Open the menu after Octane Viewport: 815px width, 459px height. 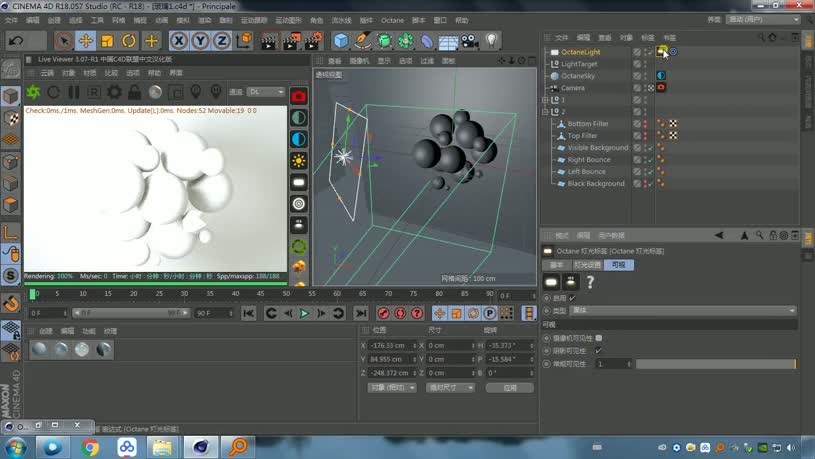pos(418,20)
